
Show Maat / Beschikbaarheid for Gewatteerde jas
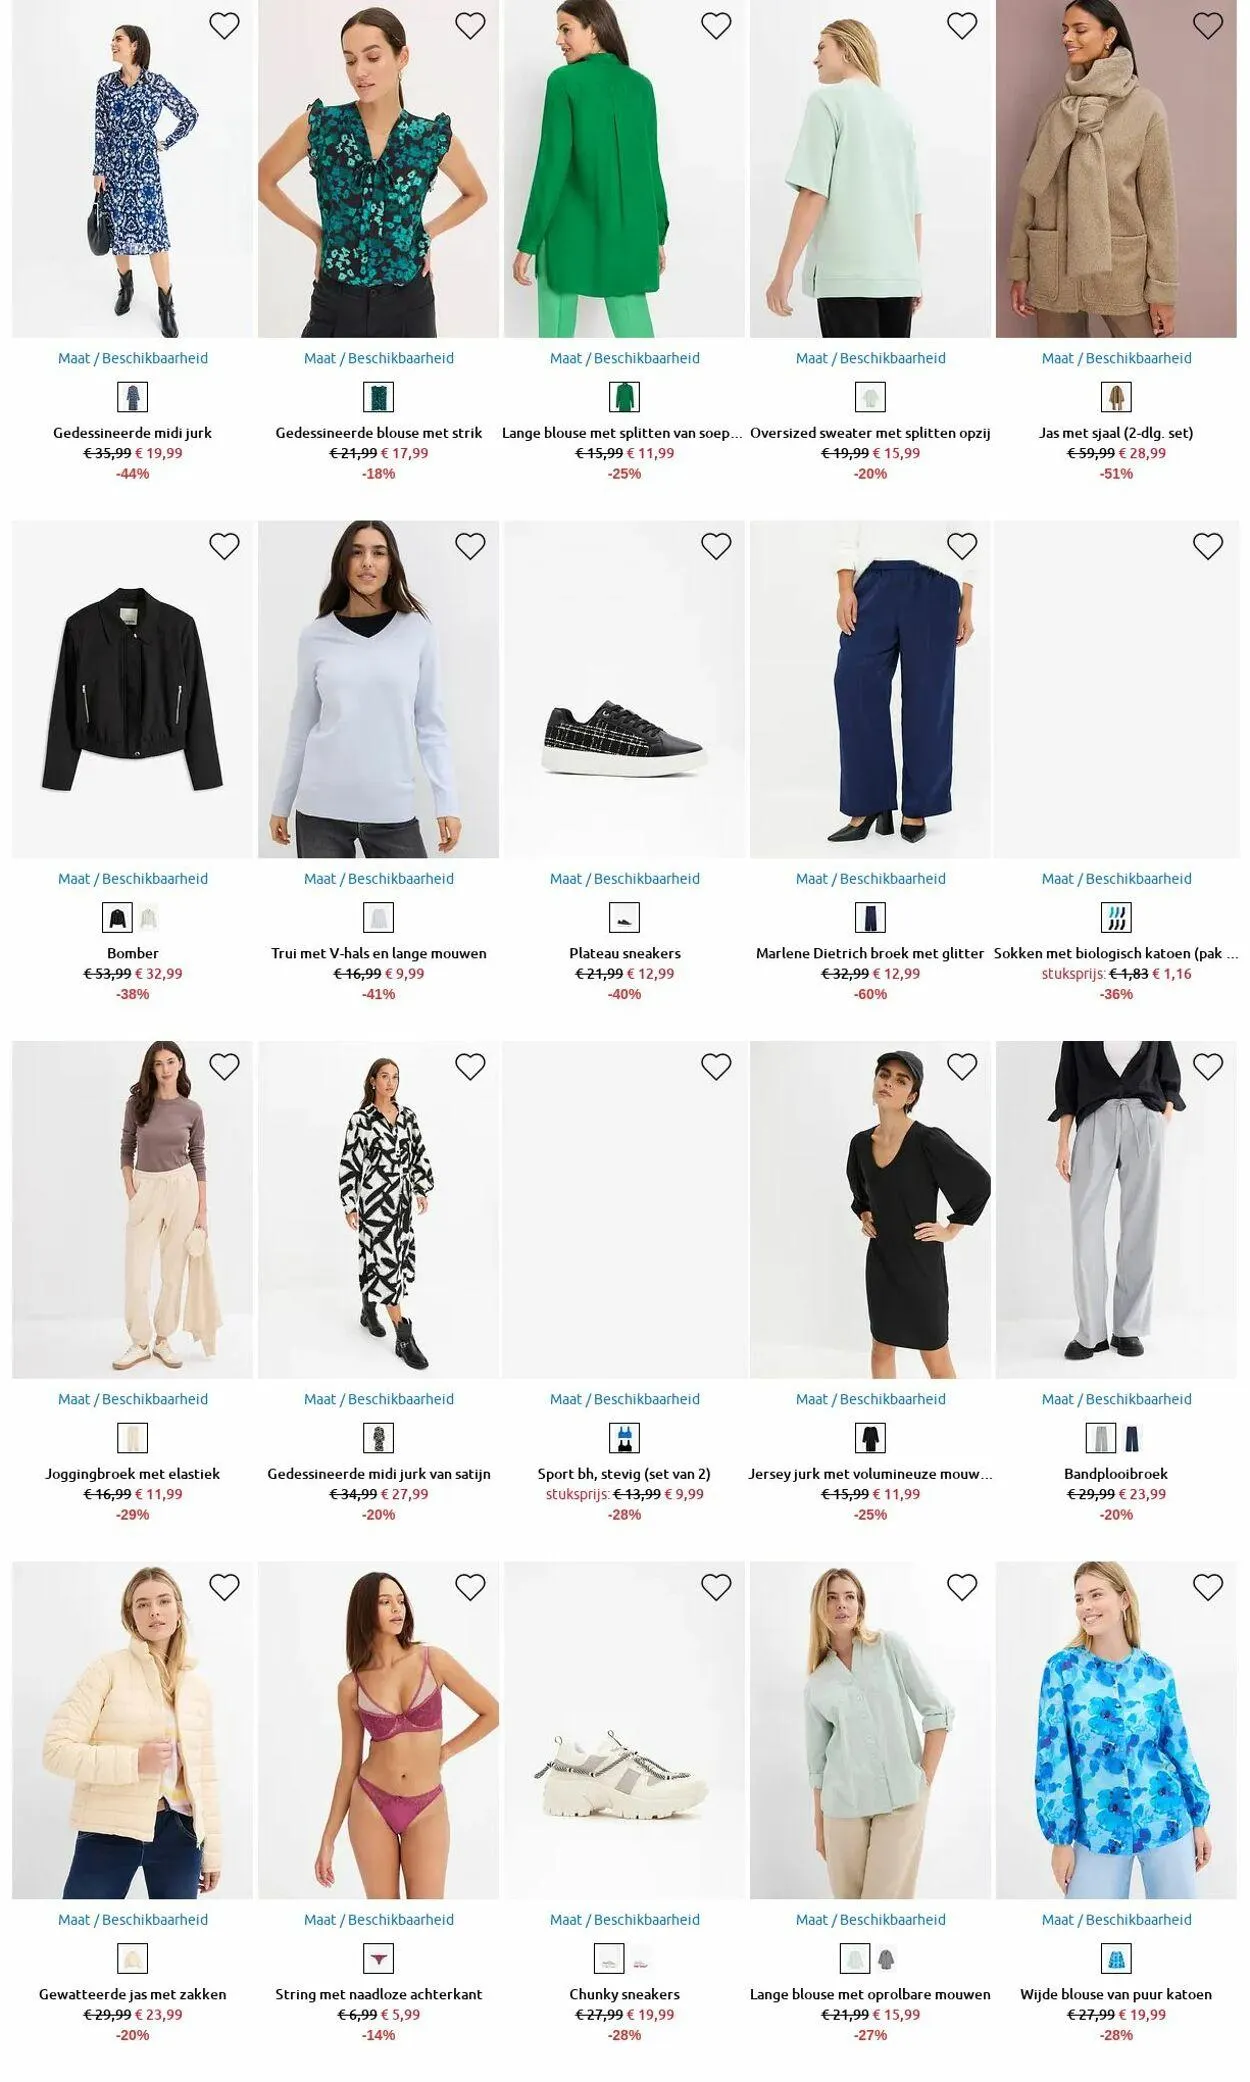click(x=133, y=1919)
